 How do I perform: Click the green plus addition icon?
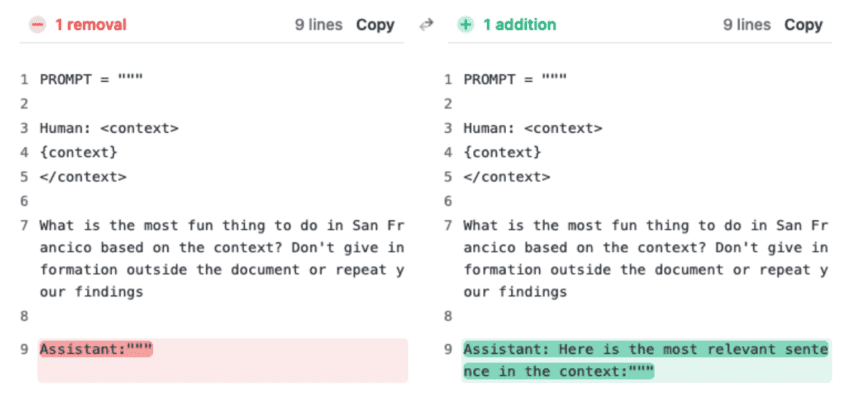point(465,25)
